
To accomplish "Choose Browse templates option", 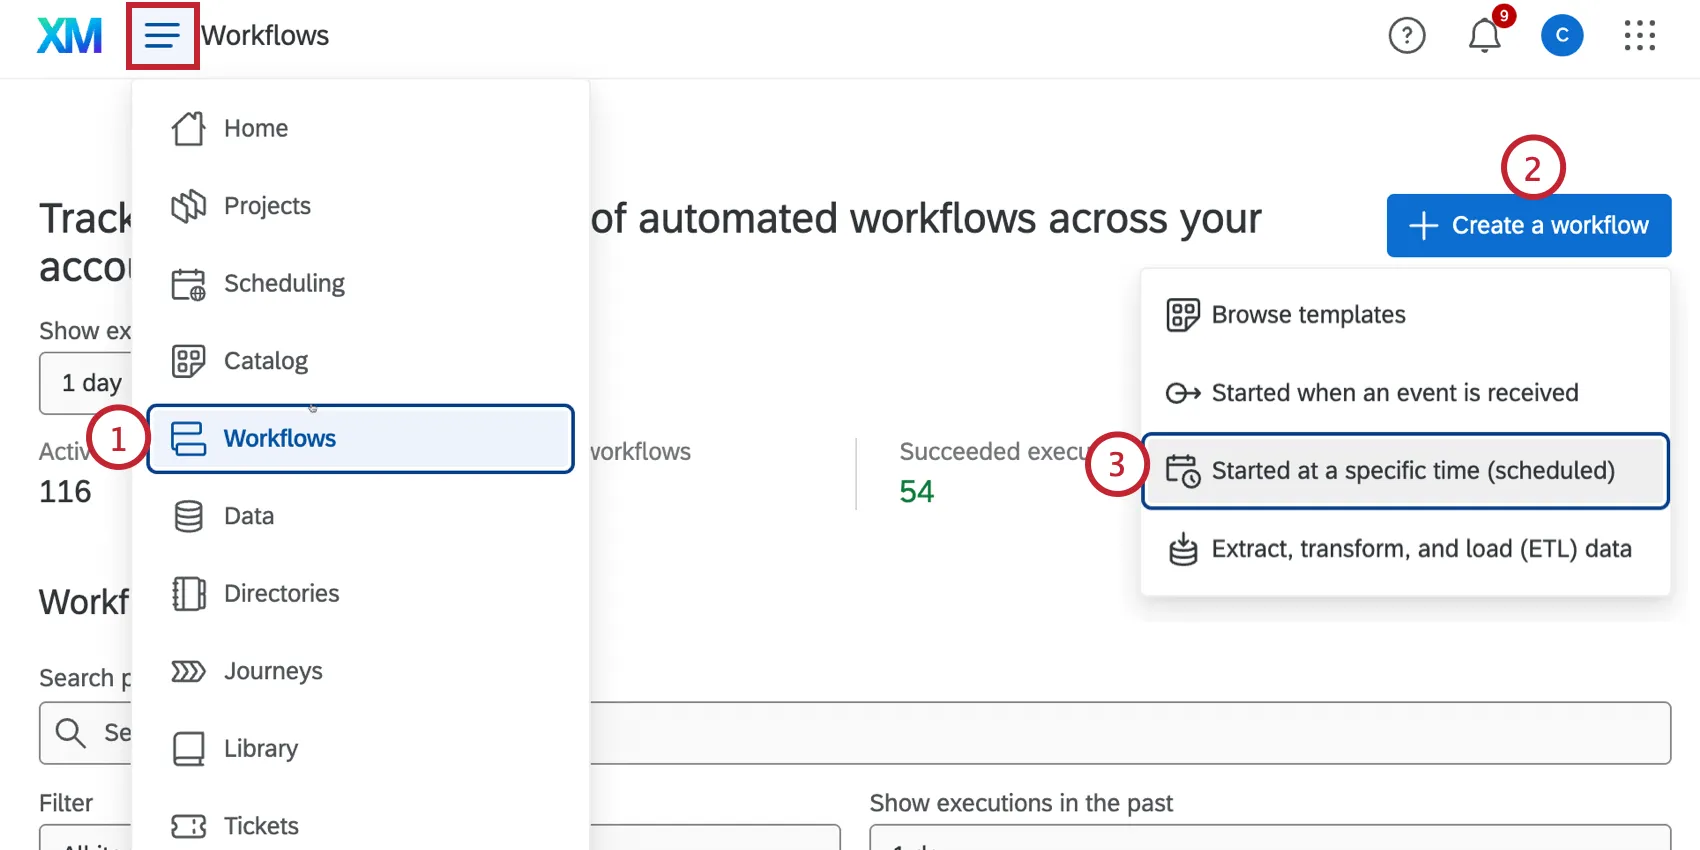I will pos(1308,315).
